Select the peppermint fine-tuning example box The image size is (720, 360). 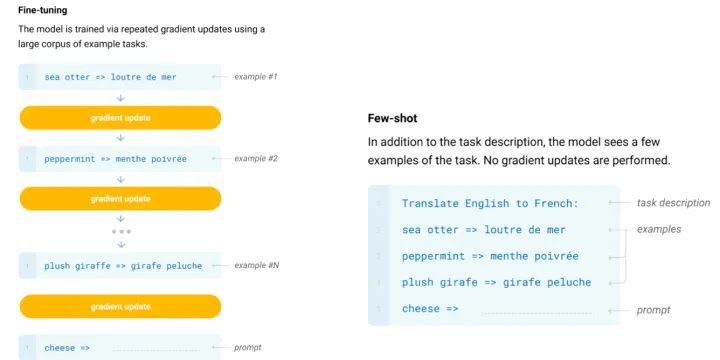pyautogui.click(x=120, y=159)
